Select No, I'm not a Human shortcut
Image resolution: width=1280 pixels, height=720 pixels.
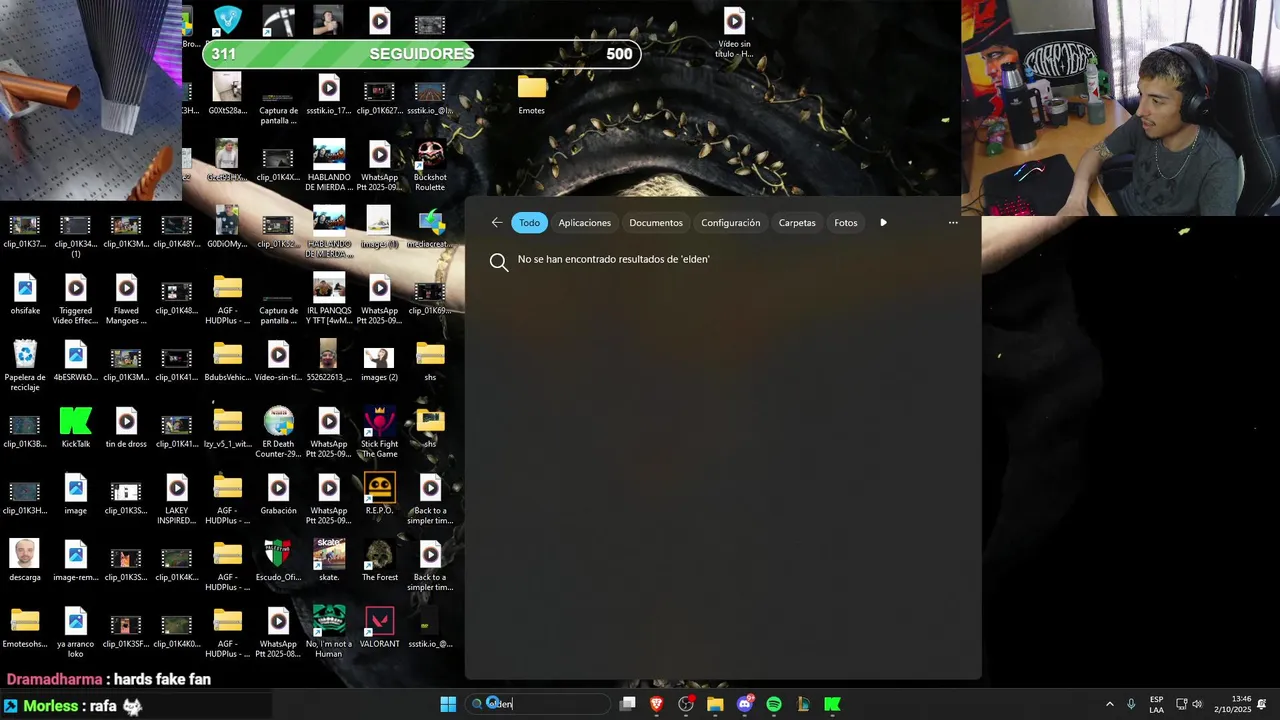click(329, 632)
